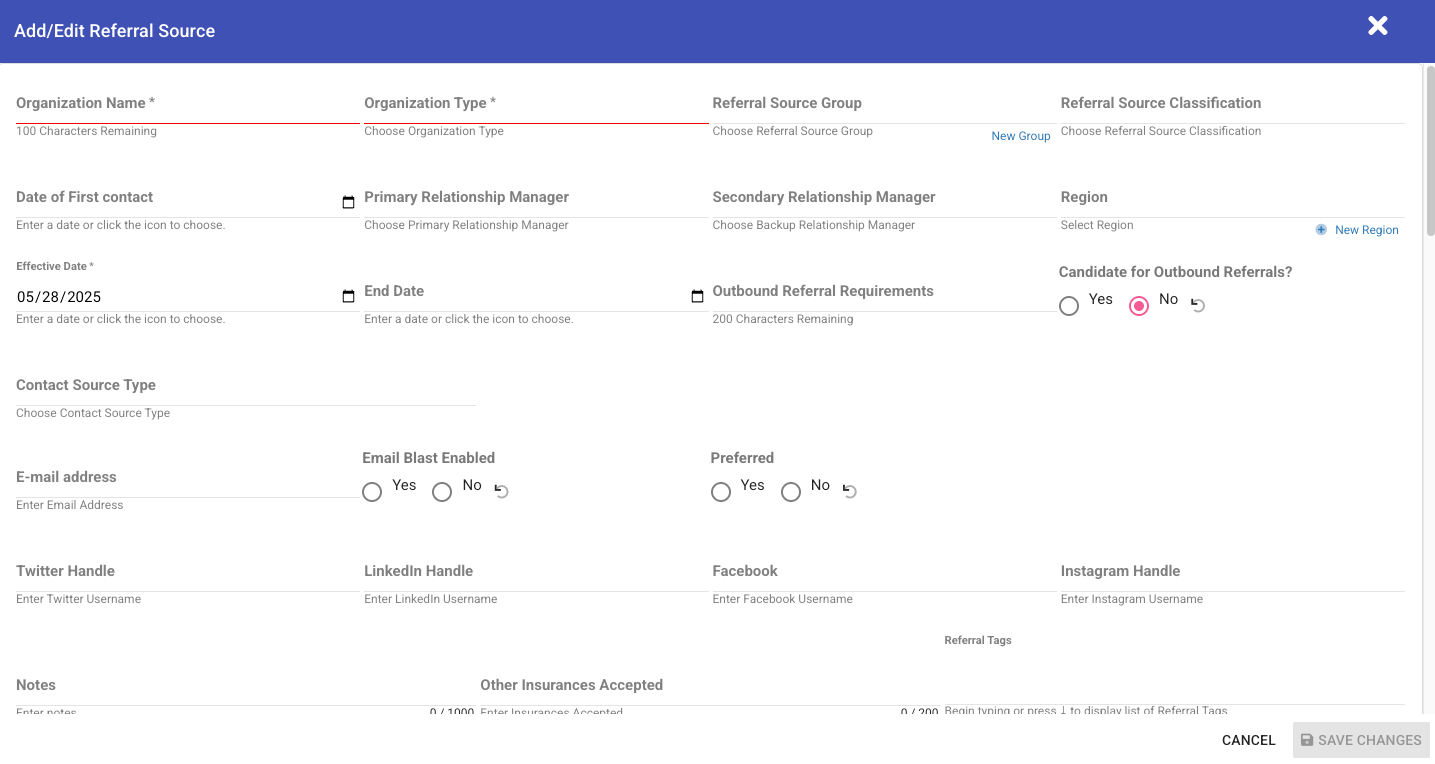This screenshot has width=1435, height=764.
Task: Open the End Date calendar picker
Action: 697,297
